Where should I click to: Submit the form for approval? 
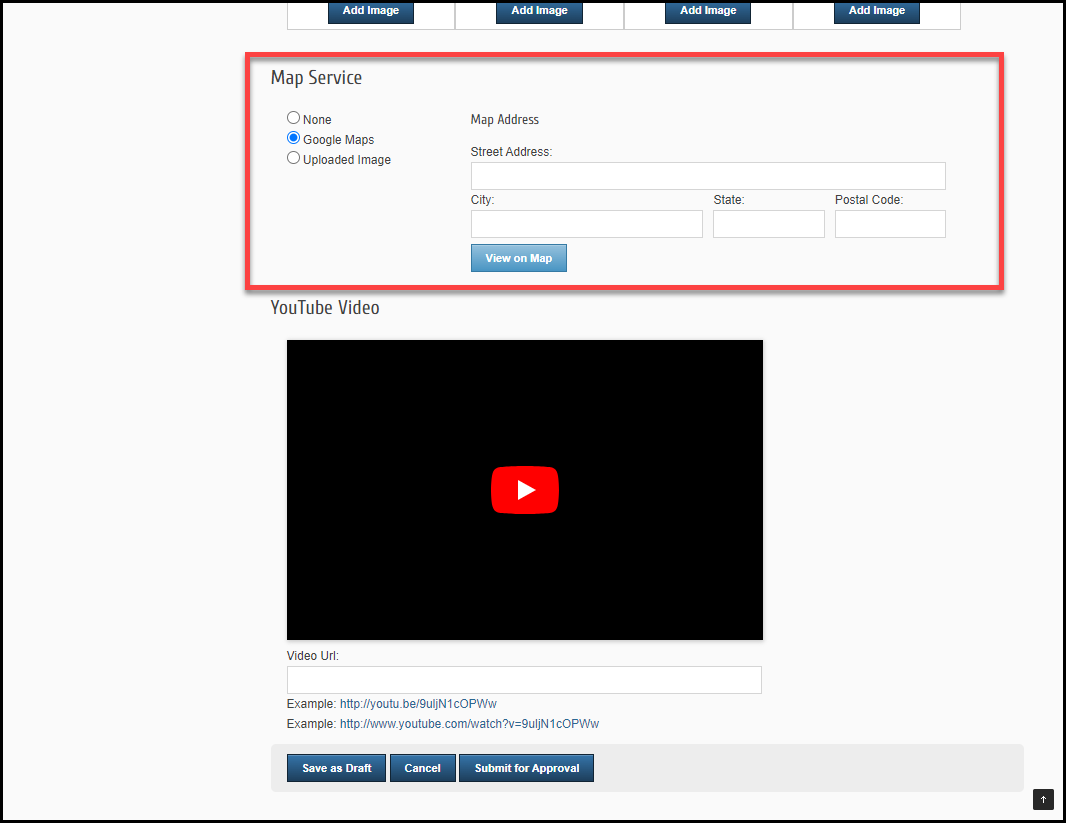point(526,768)
